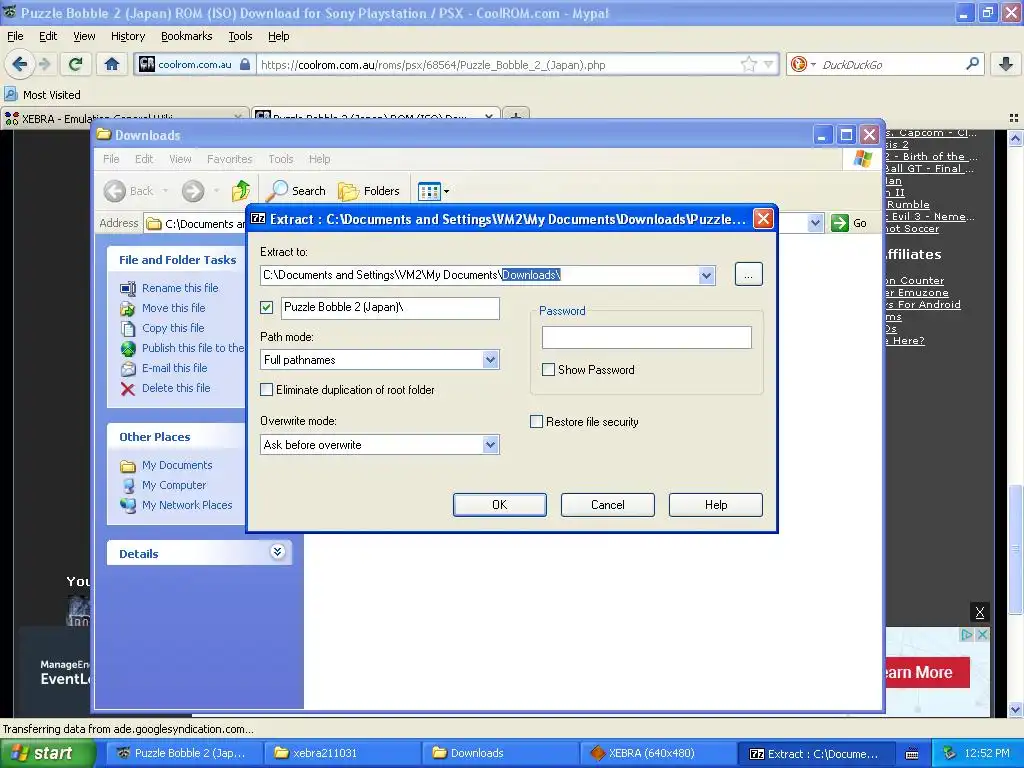Open the browser URL history dropdown arrow

pyautogui.click(x=768, y=64)
